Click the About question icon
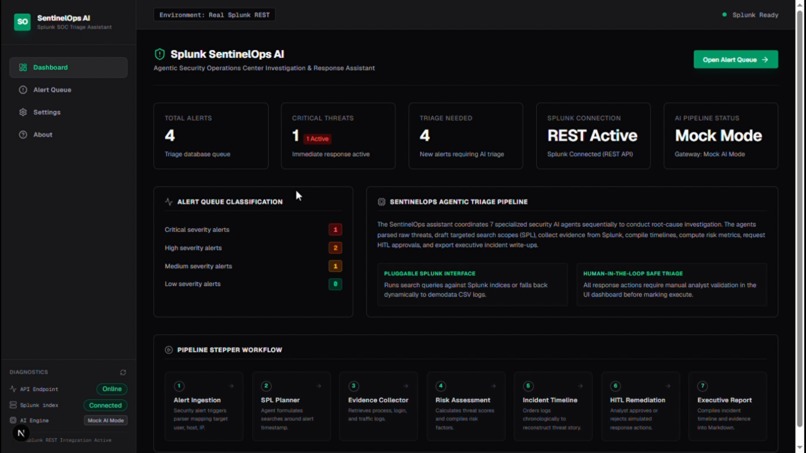 click(x=23, y=135)
